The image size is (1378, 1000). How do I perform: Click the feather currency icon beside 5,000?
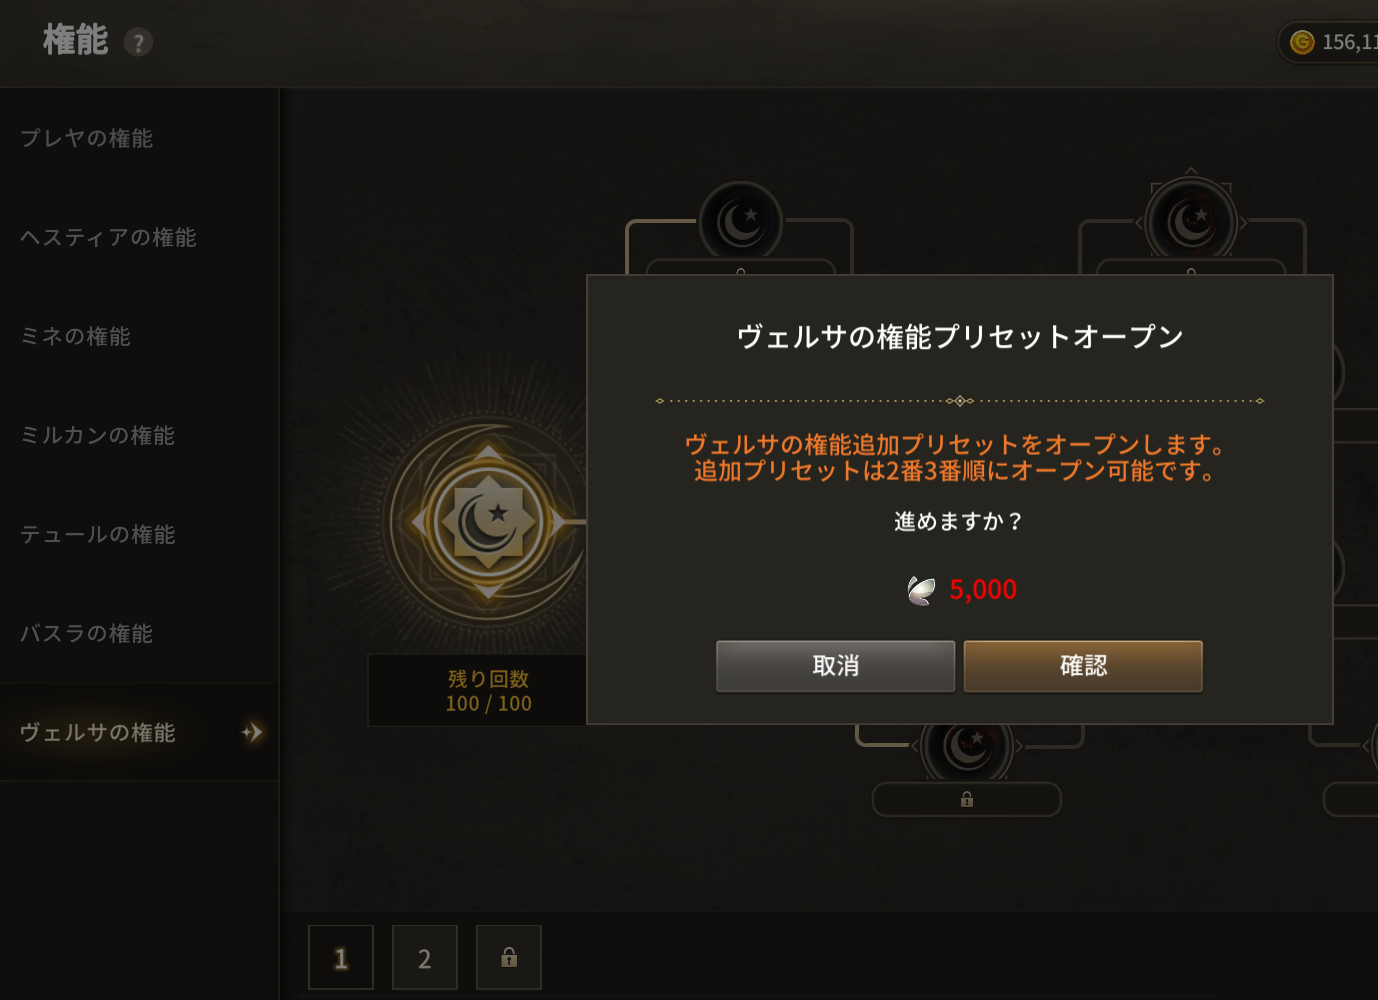(x=921, y=590)
